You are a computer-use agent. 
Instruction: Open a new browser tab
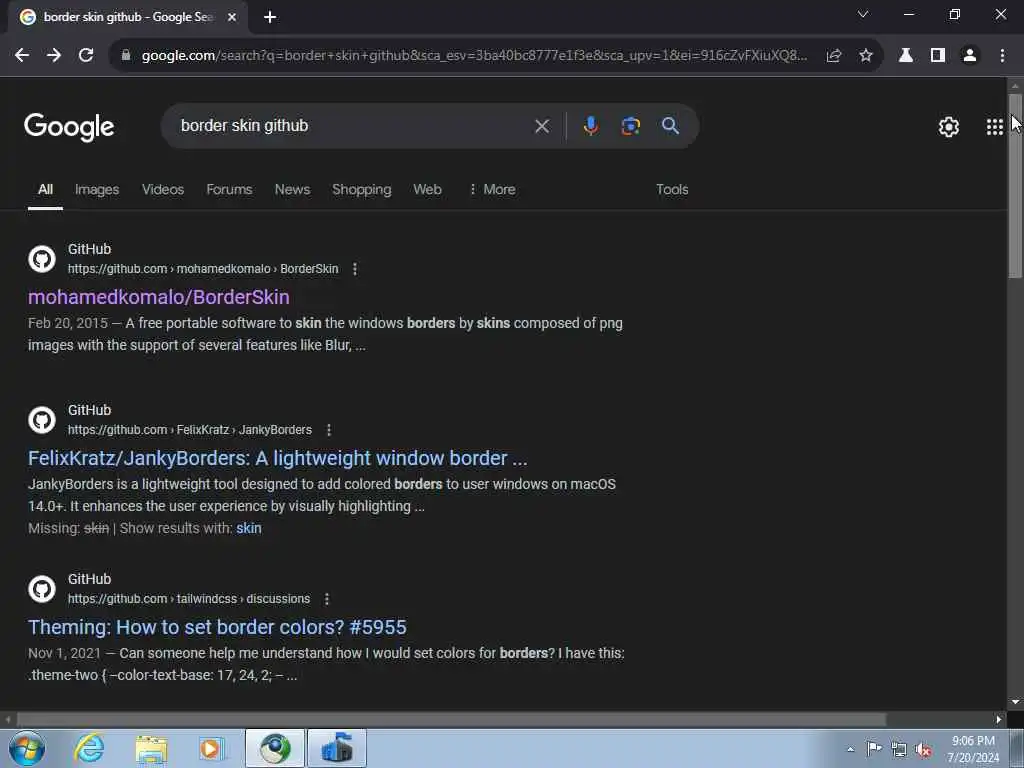270,17
